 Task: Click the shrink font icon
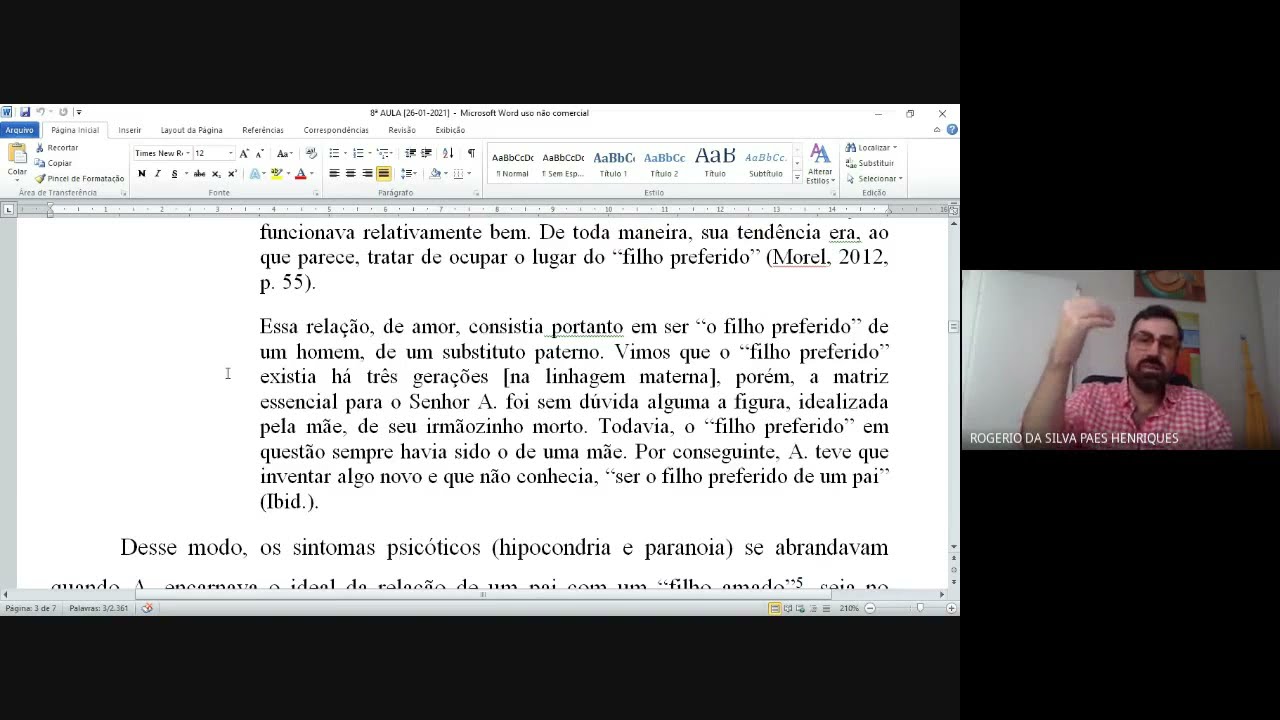pyautogui.click(x=260, y=153)
